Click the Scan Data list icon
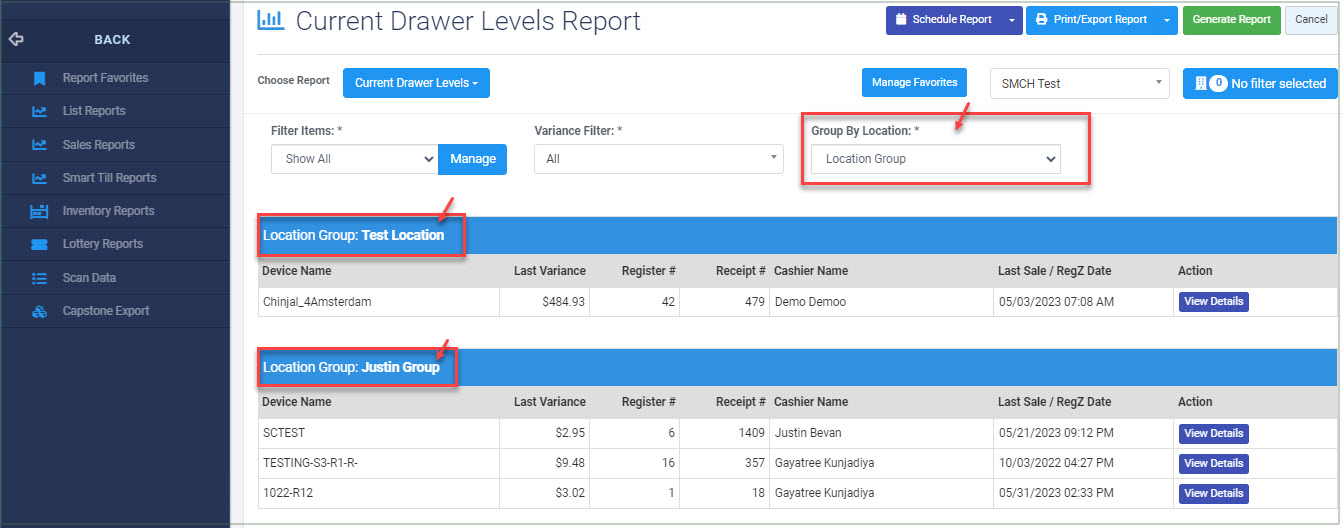Screen dimensions: 1343x528 pos(39,278)
